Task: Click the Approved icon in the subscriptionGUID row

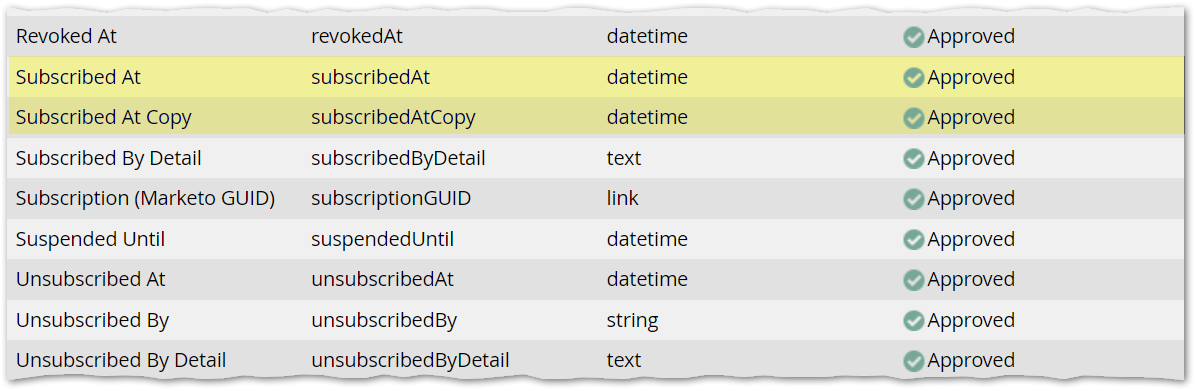Action: pos(913,199)
